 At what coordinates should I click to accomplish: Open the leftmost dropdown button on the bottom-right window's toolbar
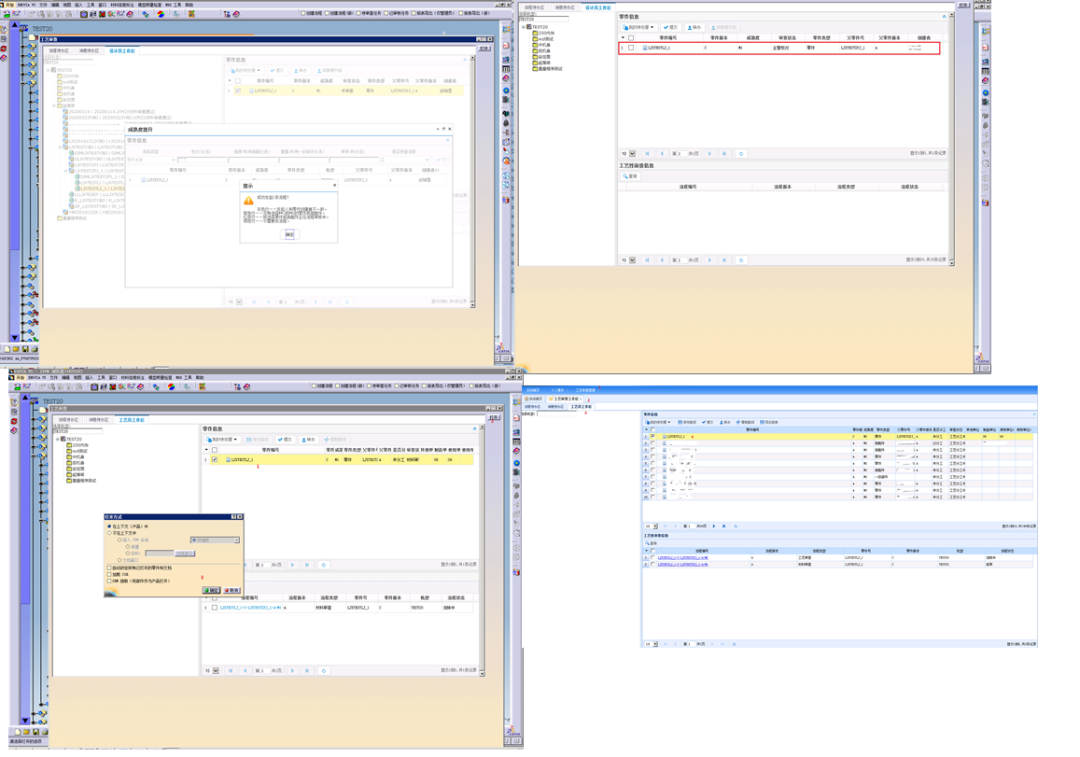(657, 422)
